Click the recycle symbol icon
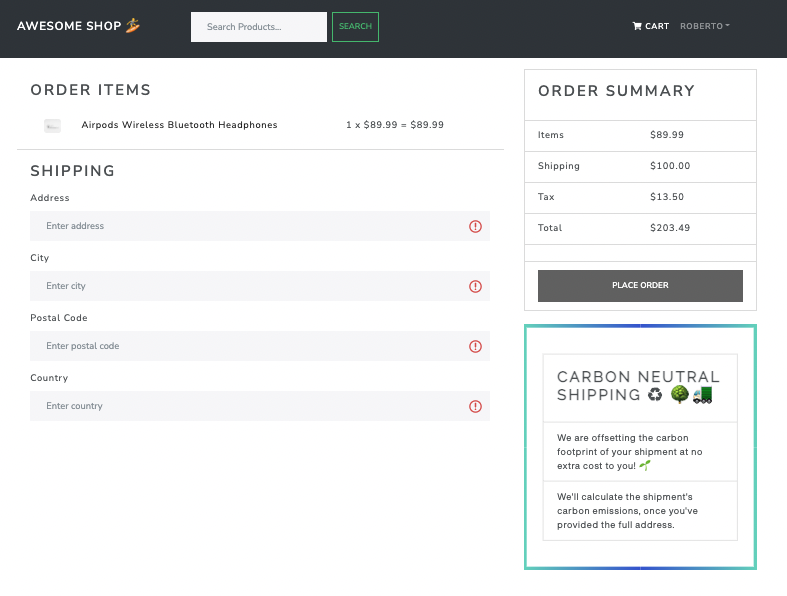Viewport: 787px width, 596px height. coord(655,395)
